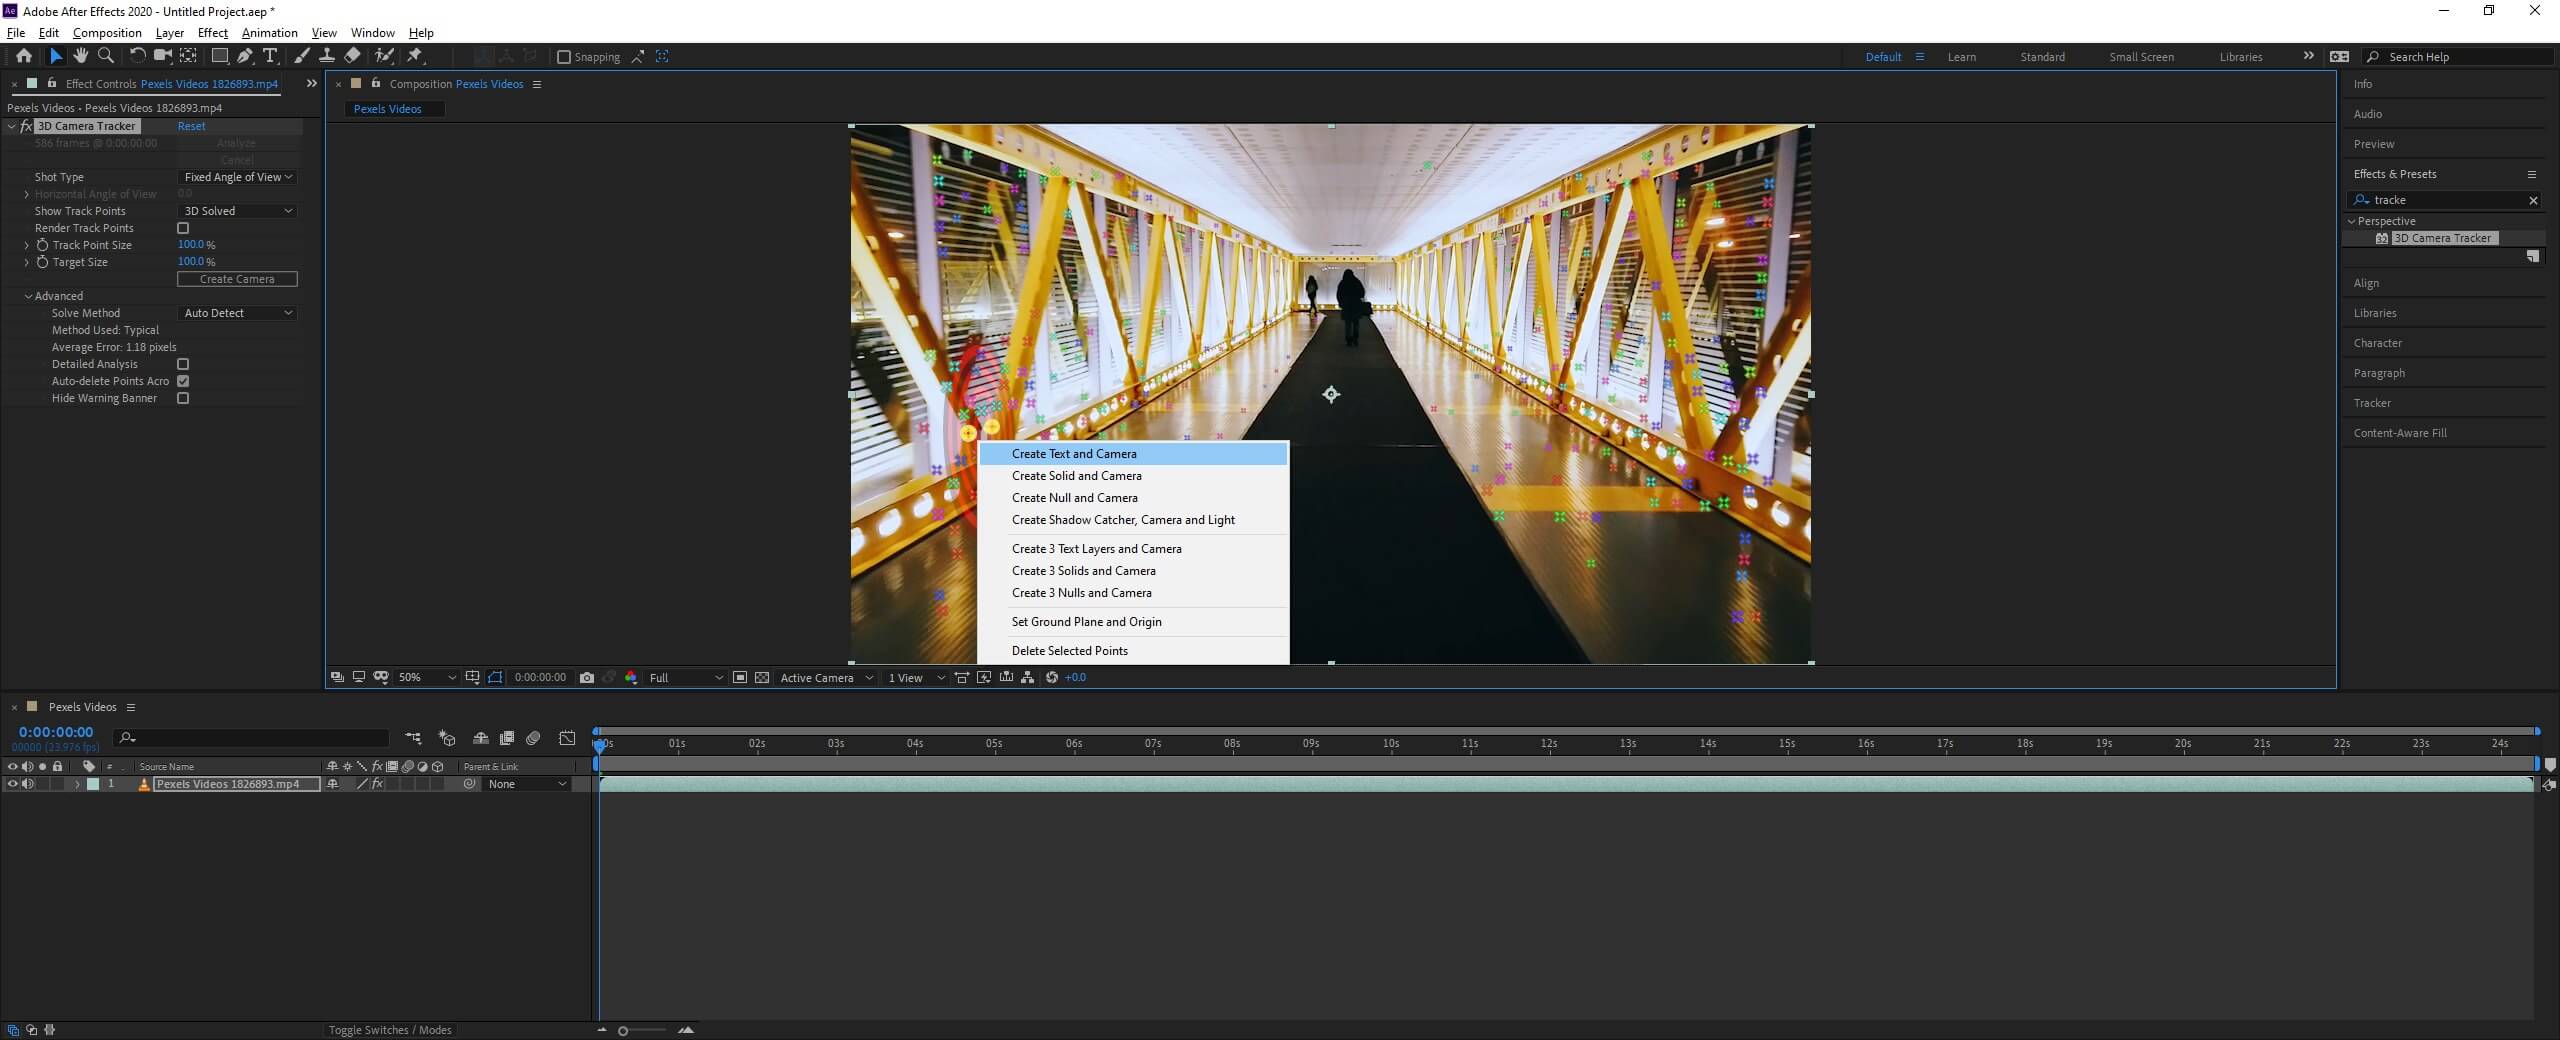Screen dimensions: 2560x1040
Task: Select the Clone Stamp tool
Action: point(326,56)
